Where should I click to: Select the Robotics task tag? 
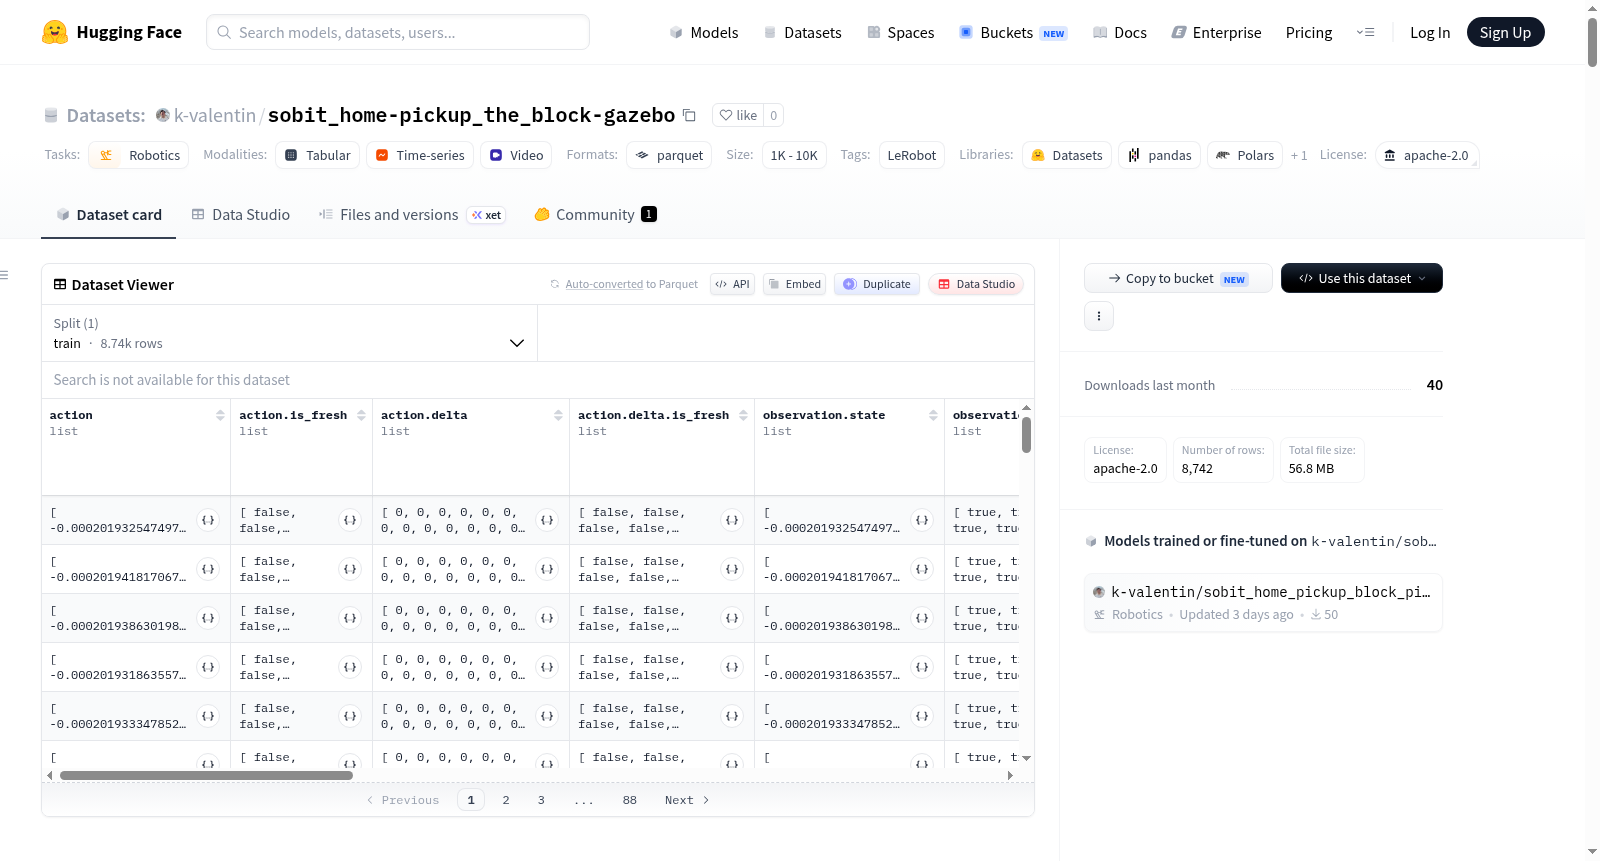coord(139,155)
